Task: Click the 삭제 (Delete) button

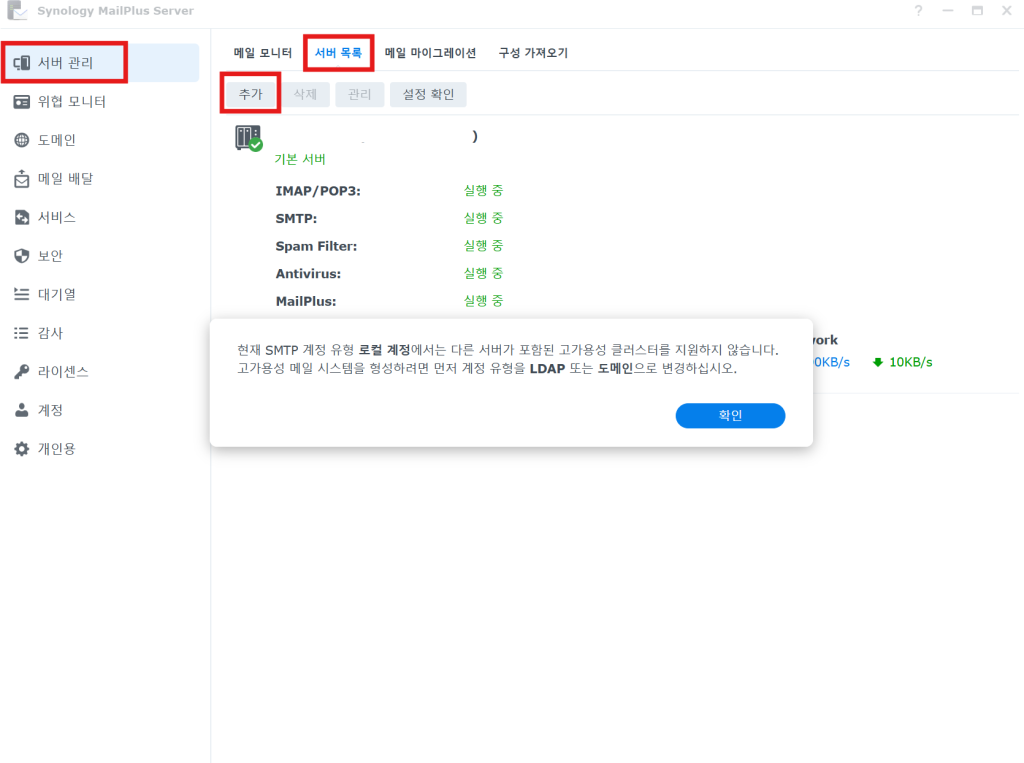Action: coord(305,94)
